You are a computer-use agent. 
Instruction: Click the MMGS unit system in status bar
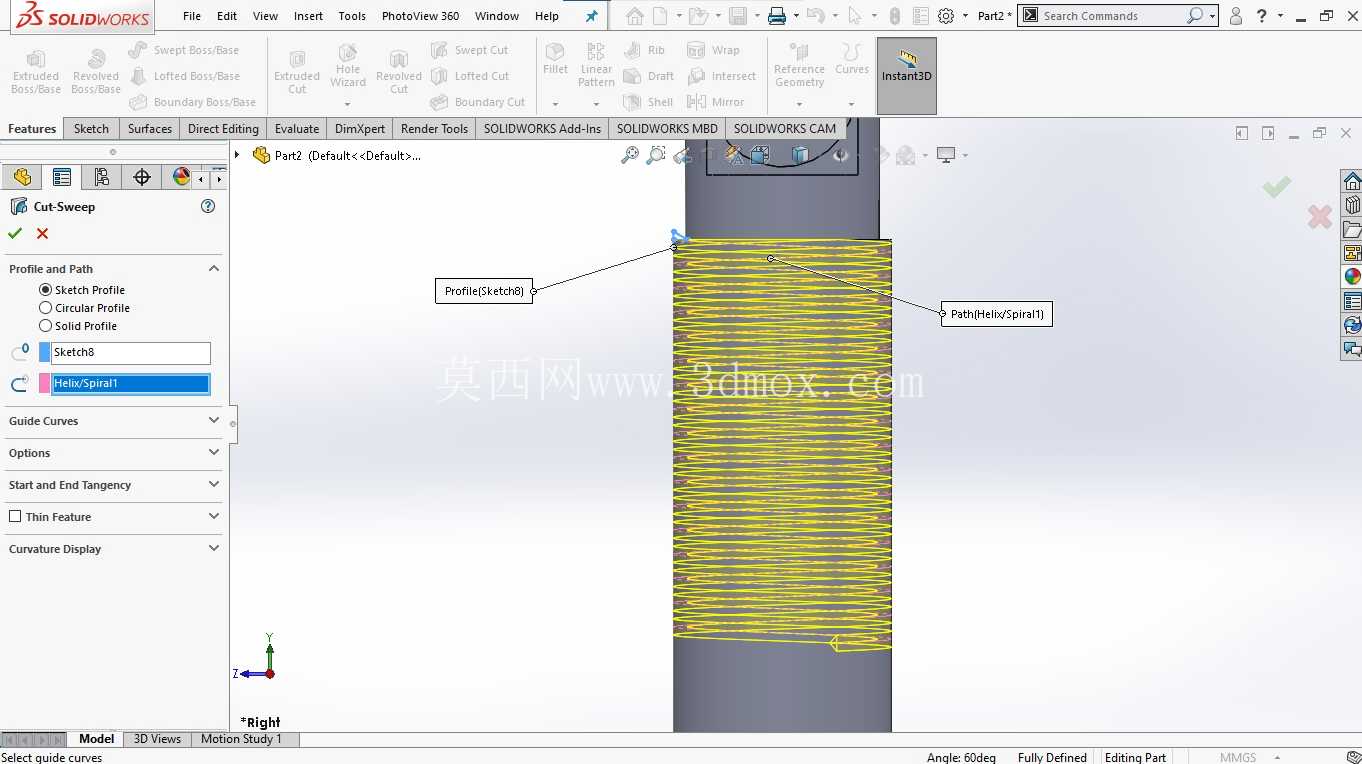(x=1238, y=757)
